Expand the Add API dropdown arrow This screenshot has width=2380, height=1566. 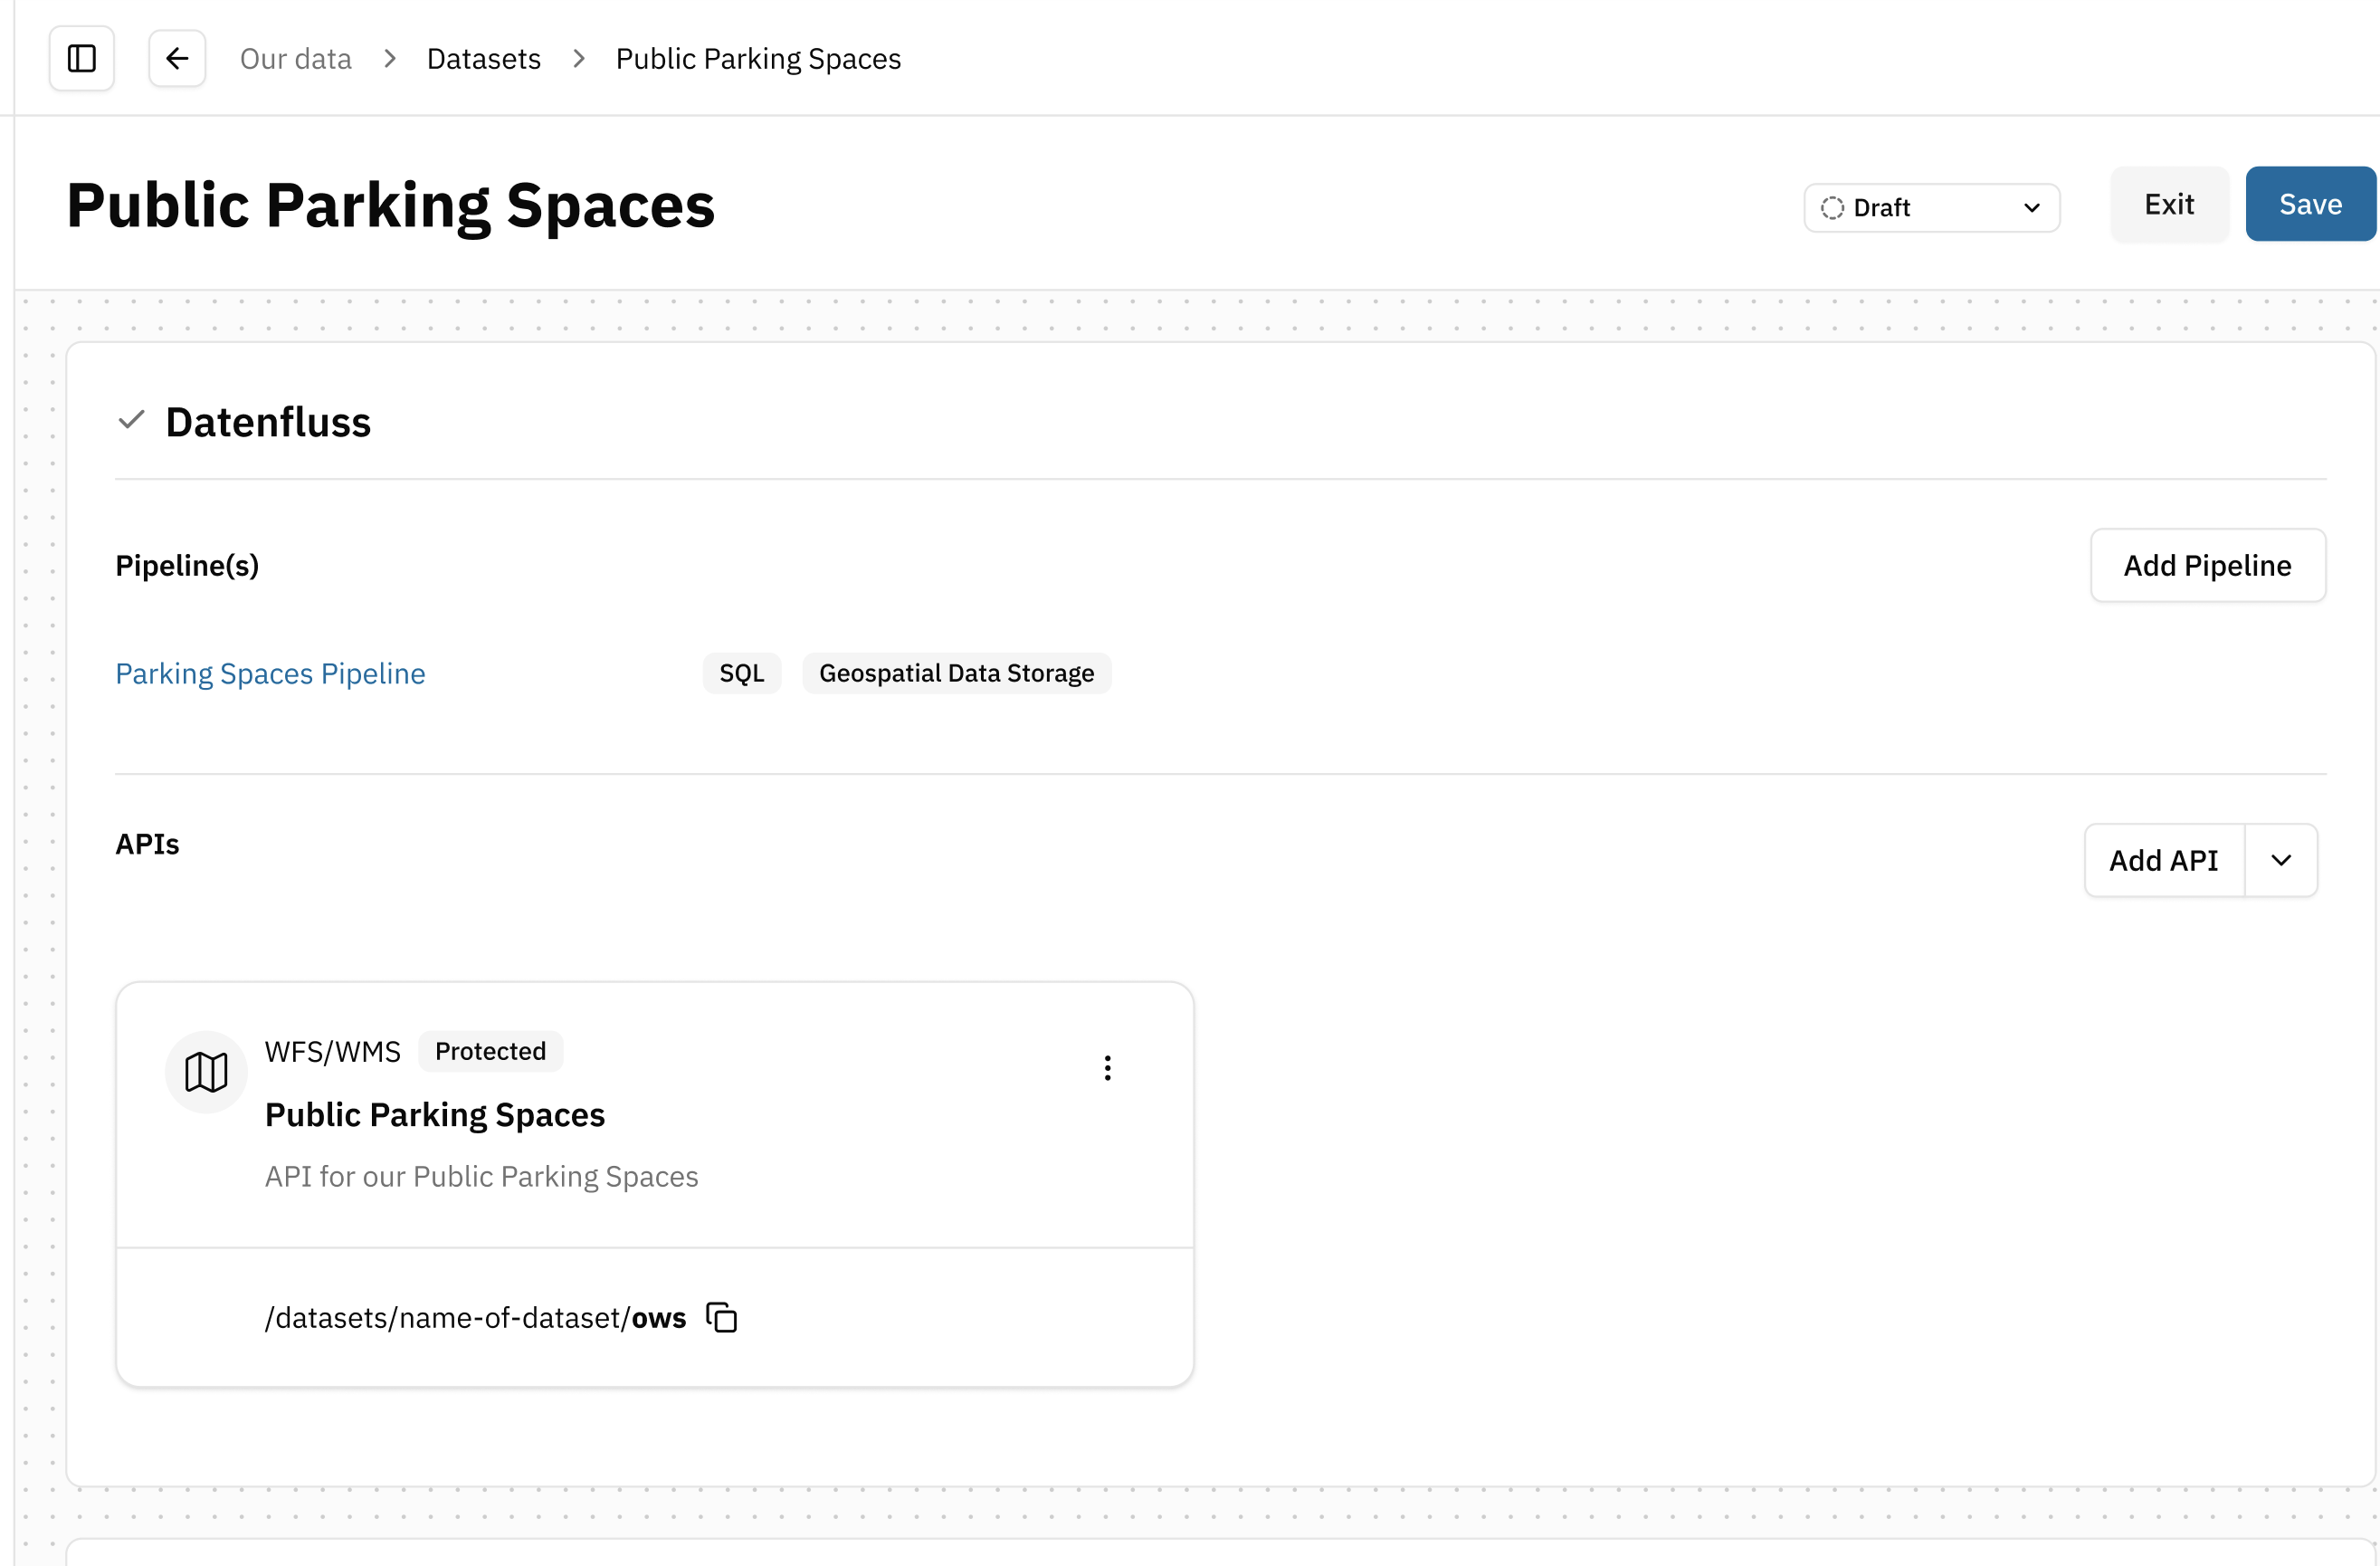[x=2281, y=861]
